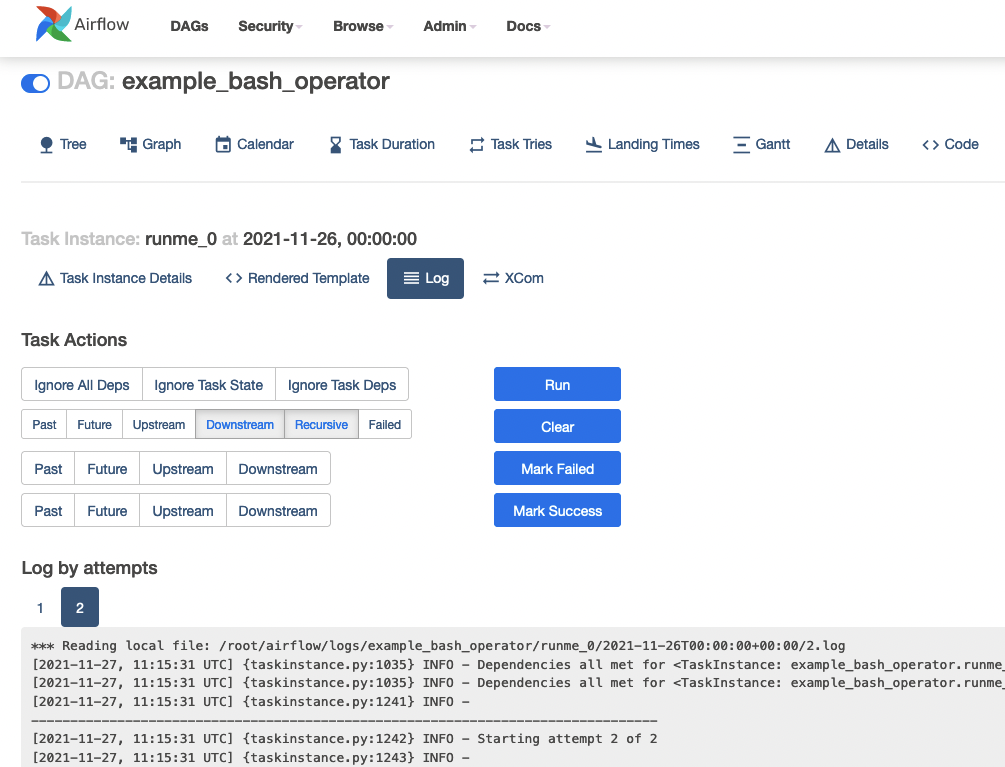Screen dimensions: 1005x767
Task: Open the Security dropdown menu
Action: click(270, 26)
